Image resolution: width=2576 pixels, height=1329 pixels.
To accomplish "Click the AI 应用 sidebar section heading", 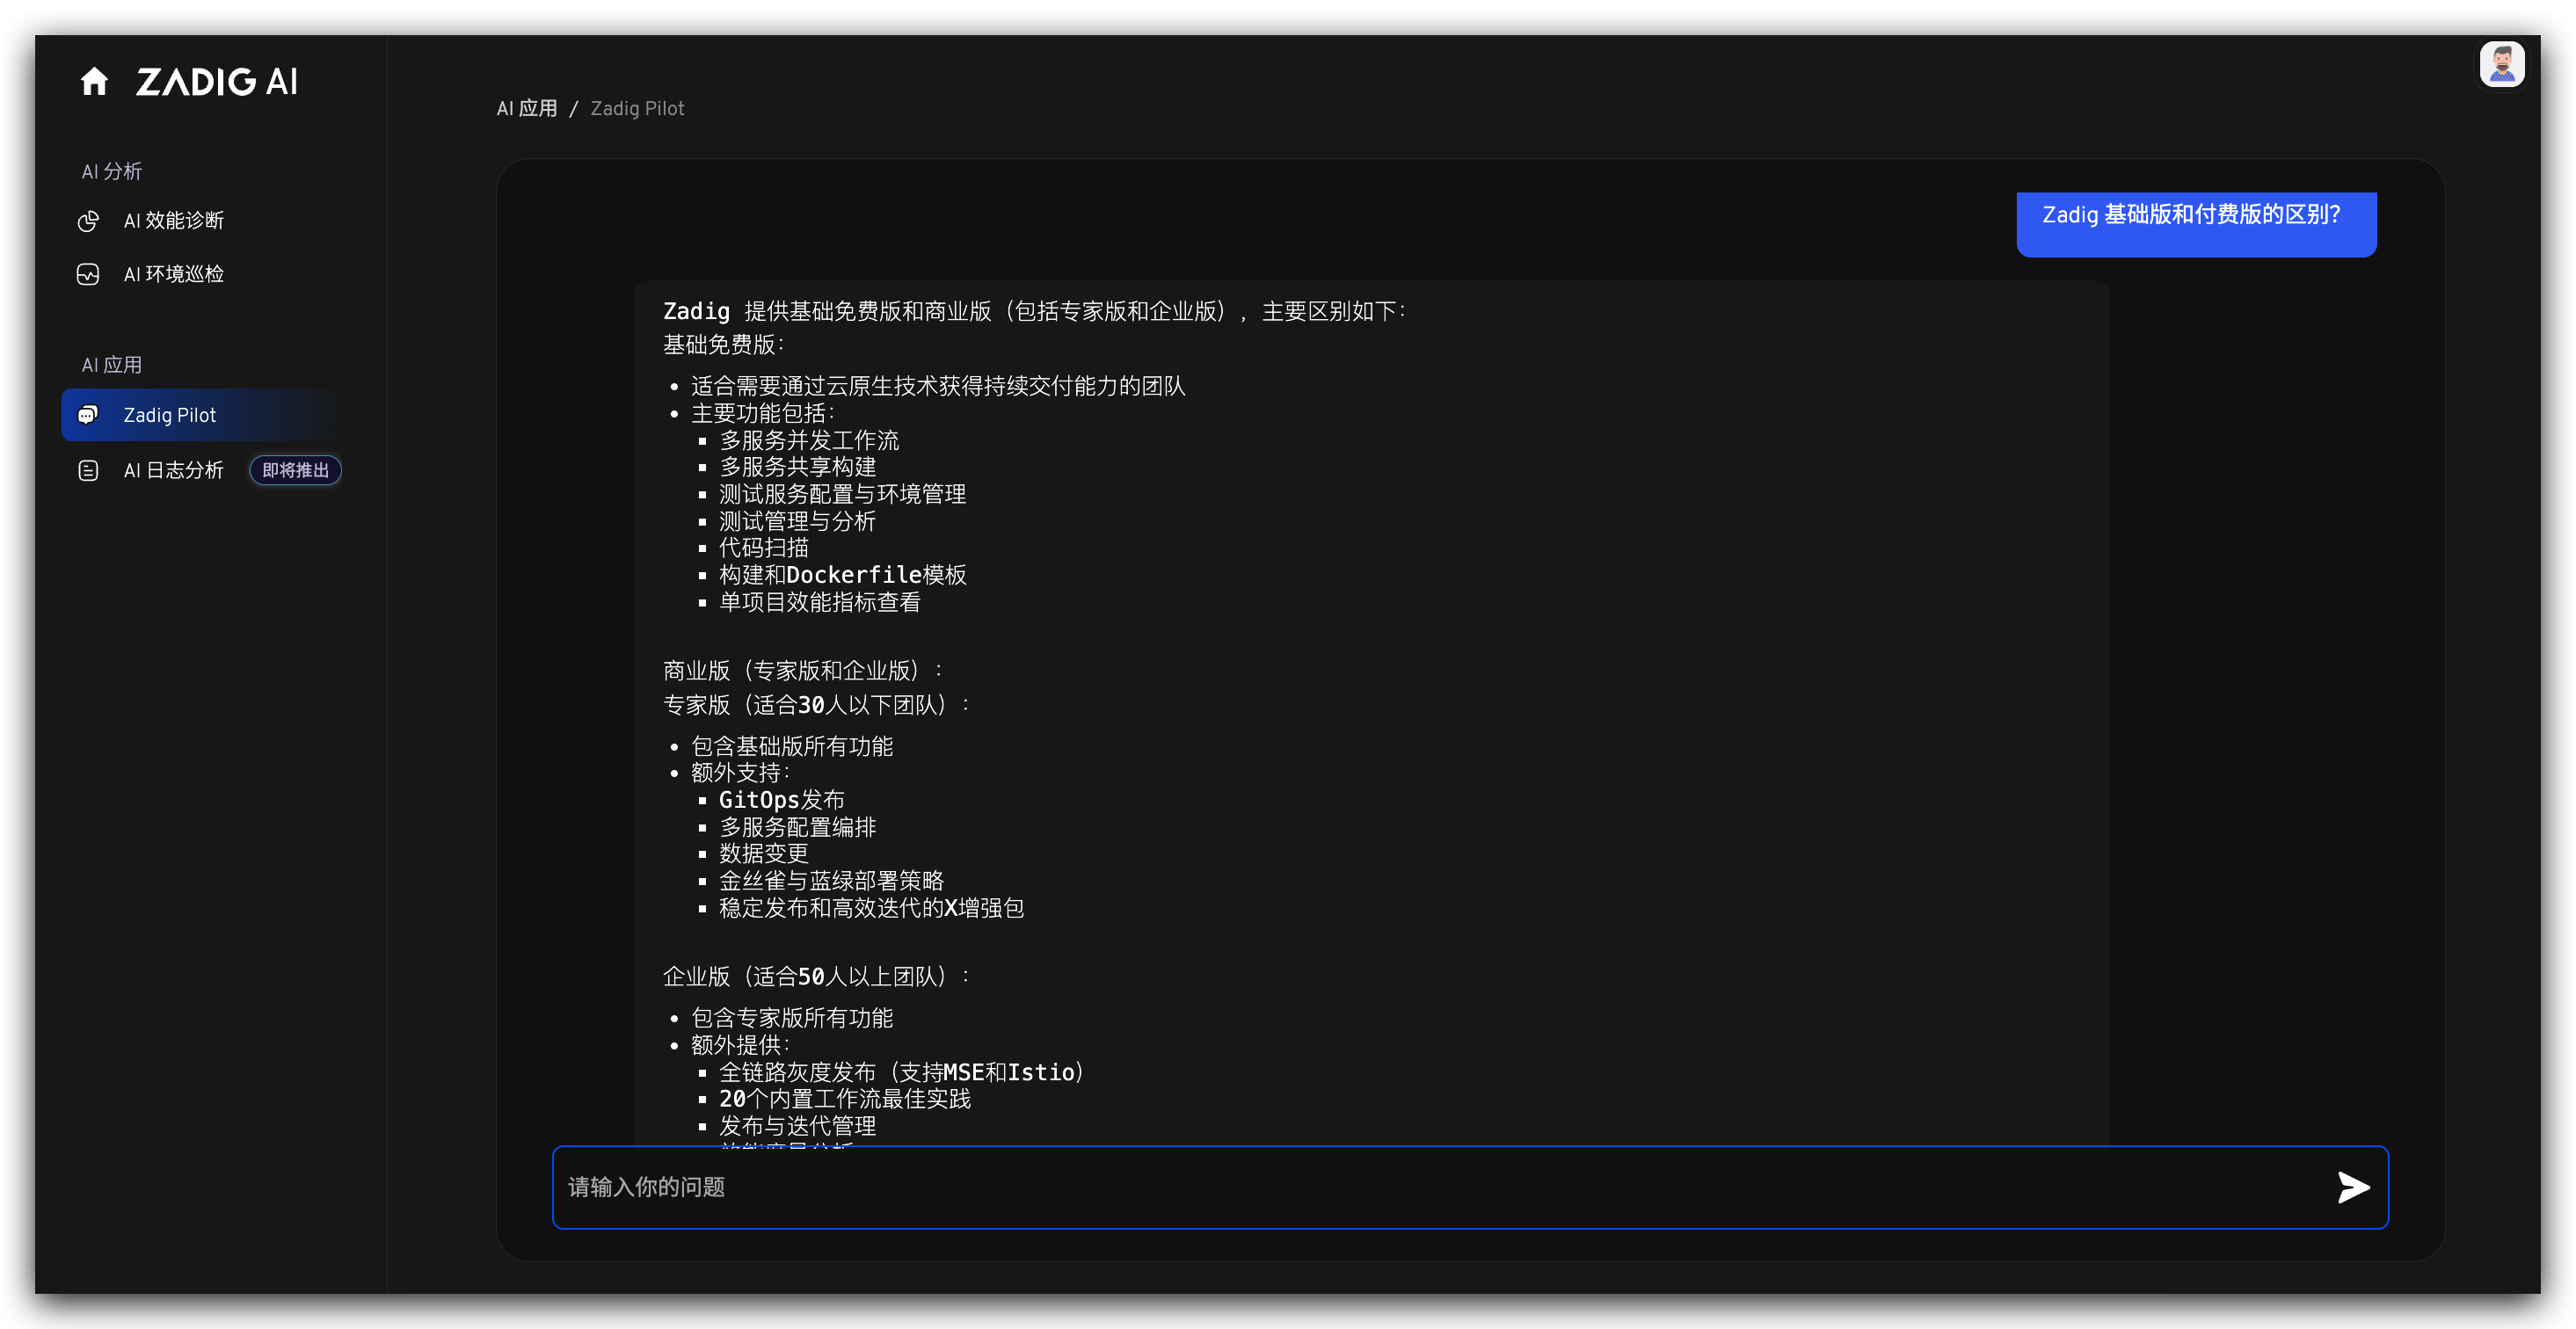I will [x=112, y=365].
